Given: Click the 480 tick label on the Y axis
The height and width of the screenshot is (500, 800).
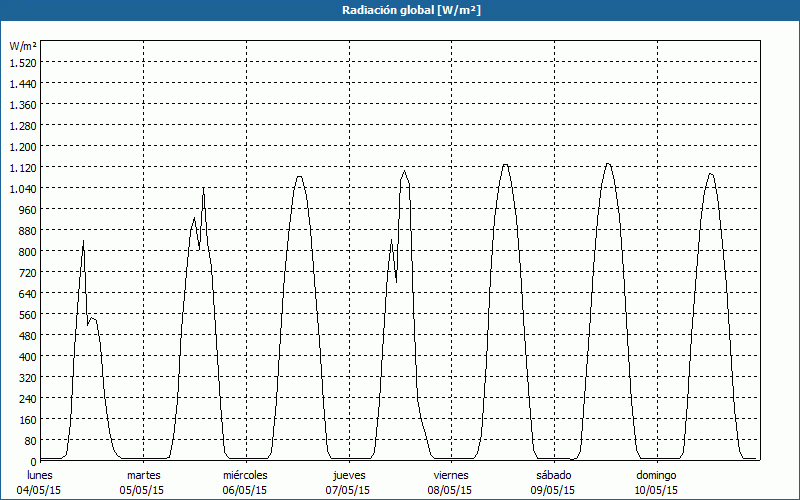Looking at the screenshot, I should click(26, 336).
